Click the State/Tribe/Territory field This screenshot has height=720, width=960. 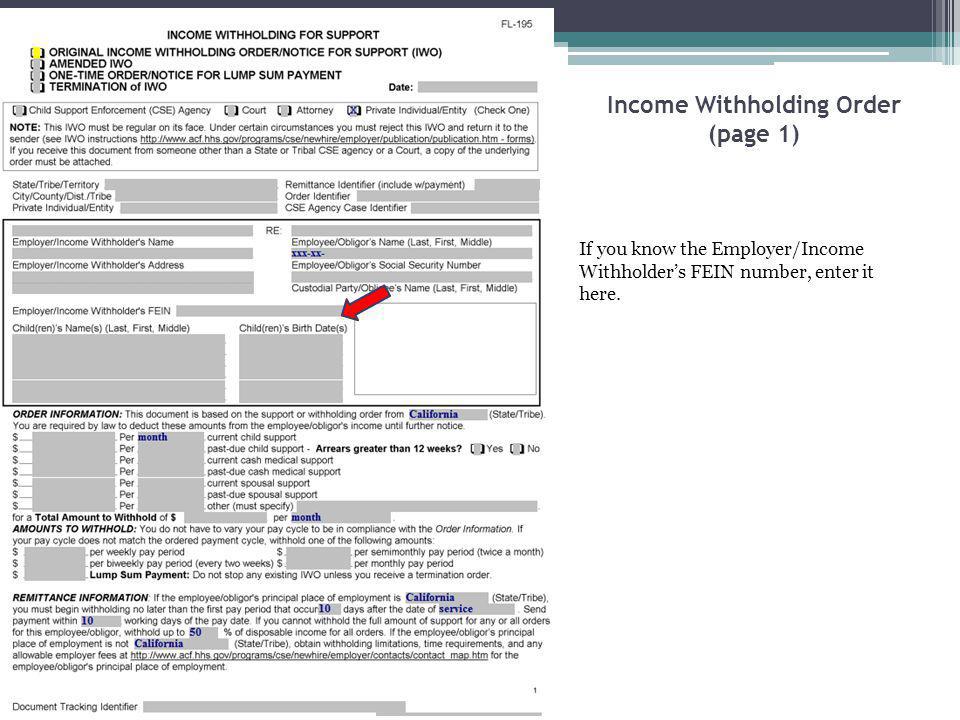click(190, 184)
